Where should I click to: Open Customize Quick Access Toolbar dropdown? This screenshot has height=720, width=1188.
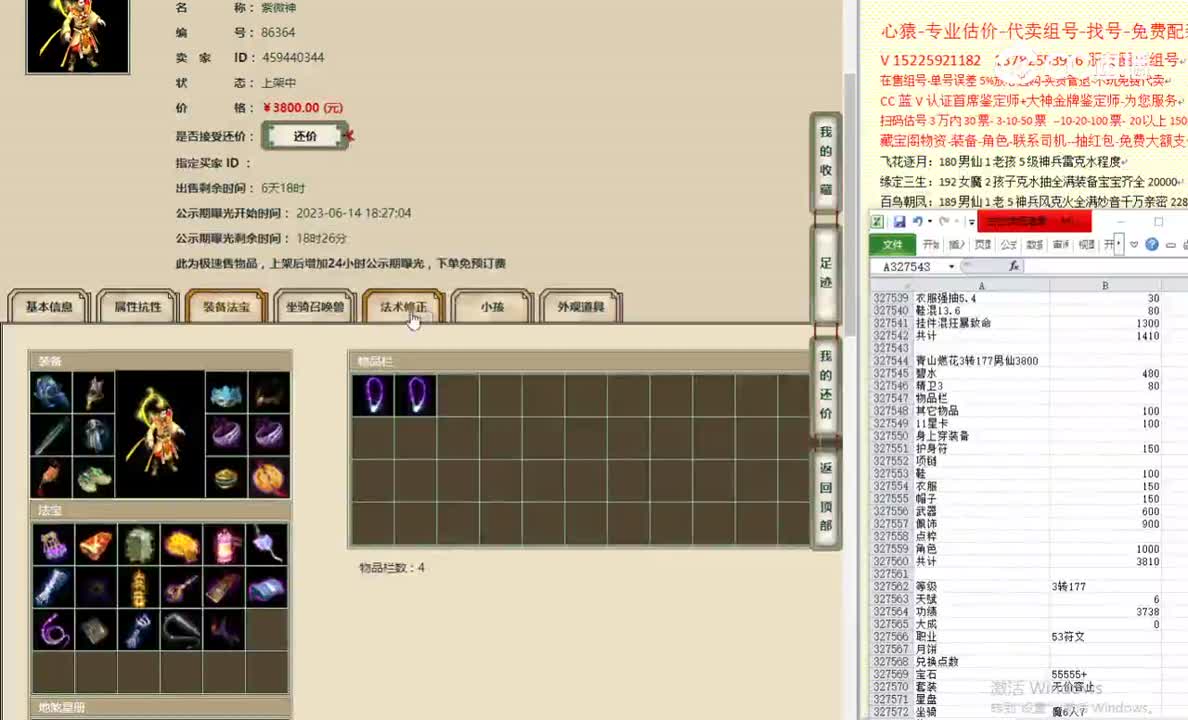971,221
